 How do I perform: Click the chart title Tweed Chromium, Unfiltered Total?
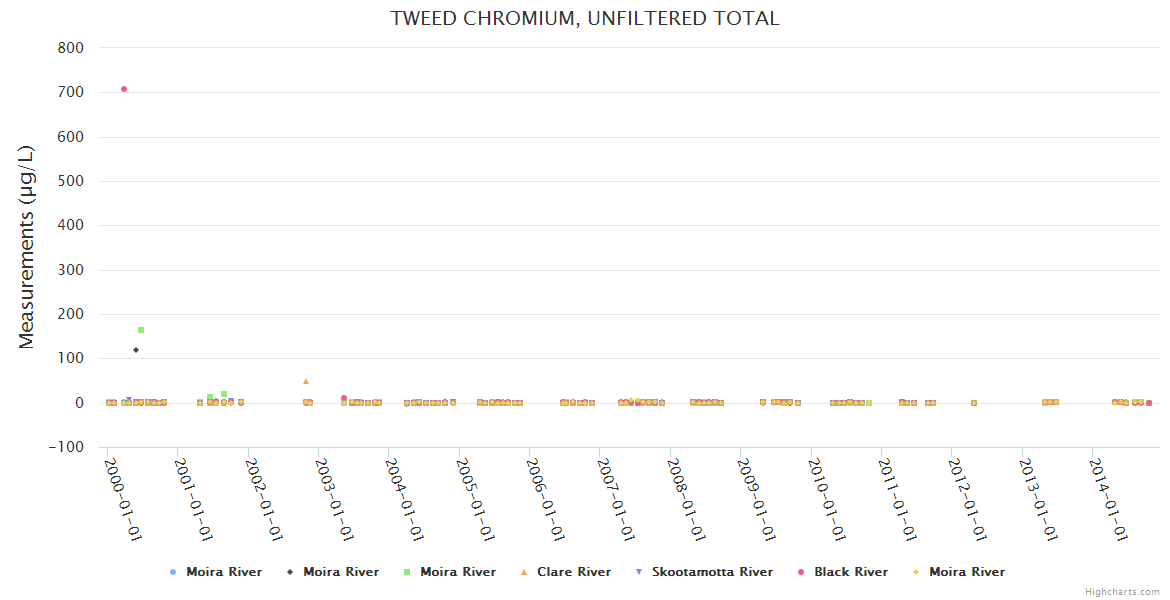585,18
